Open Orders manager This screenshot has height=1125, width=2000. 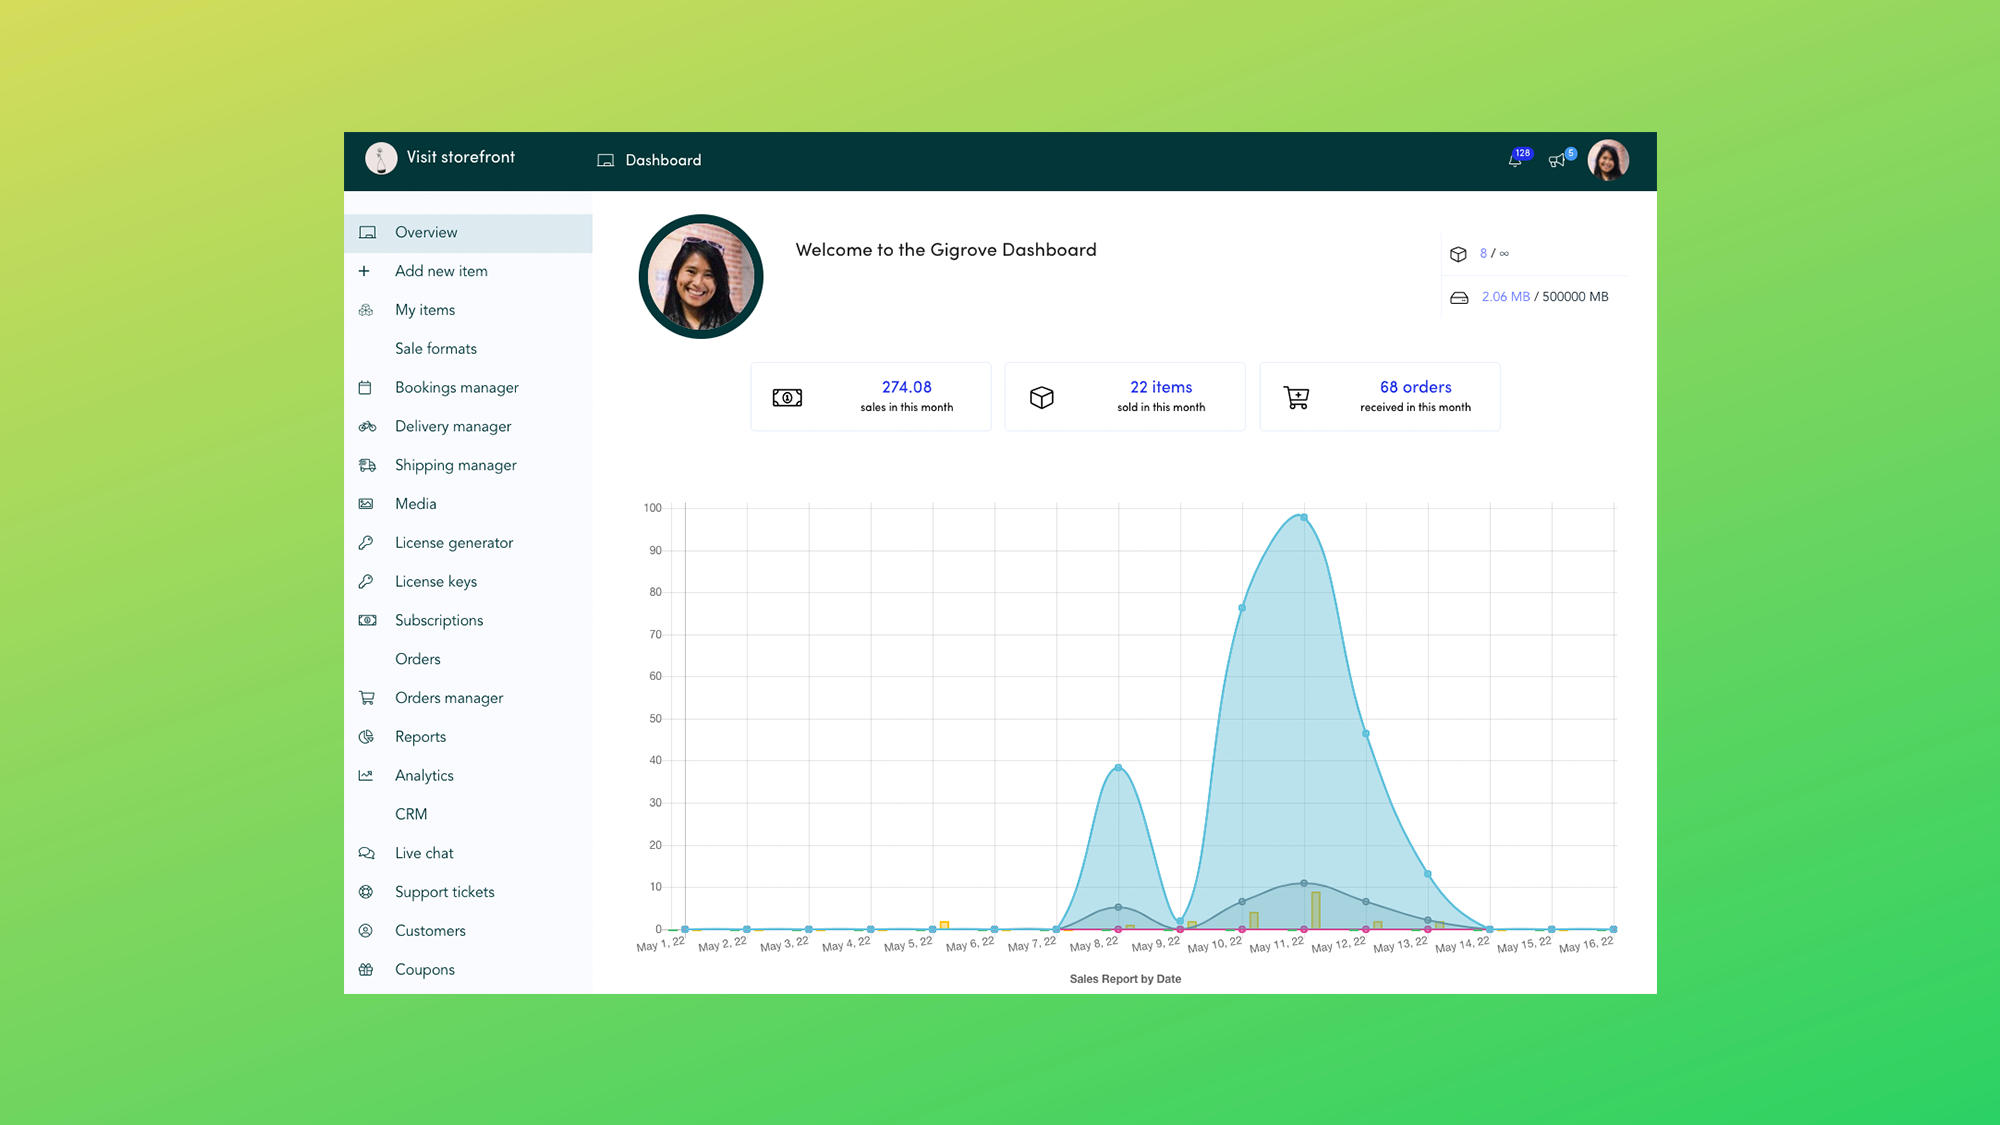point(449,698)
